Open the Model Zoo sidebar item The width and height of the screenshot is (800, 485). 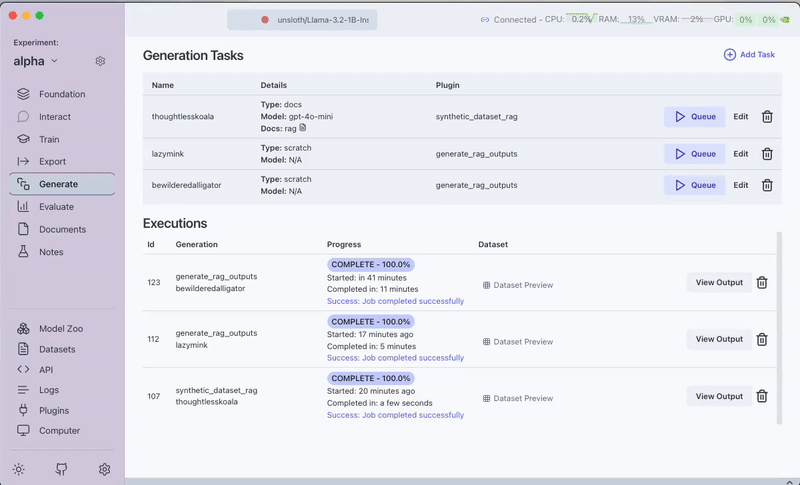pos(62,329)
